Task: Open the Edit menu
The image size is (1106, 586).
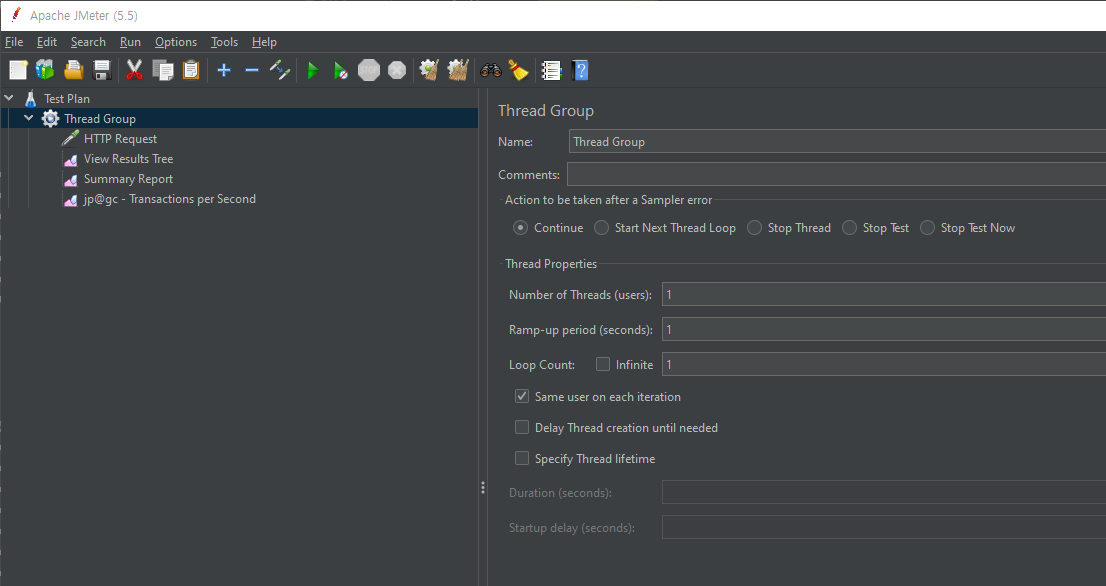Action: pos(47,42)
